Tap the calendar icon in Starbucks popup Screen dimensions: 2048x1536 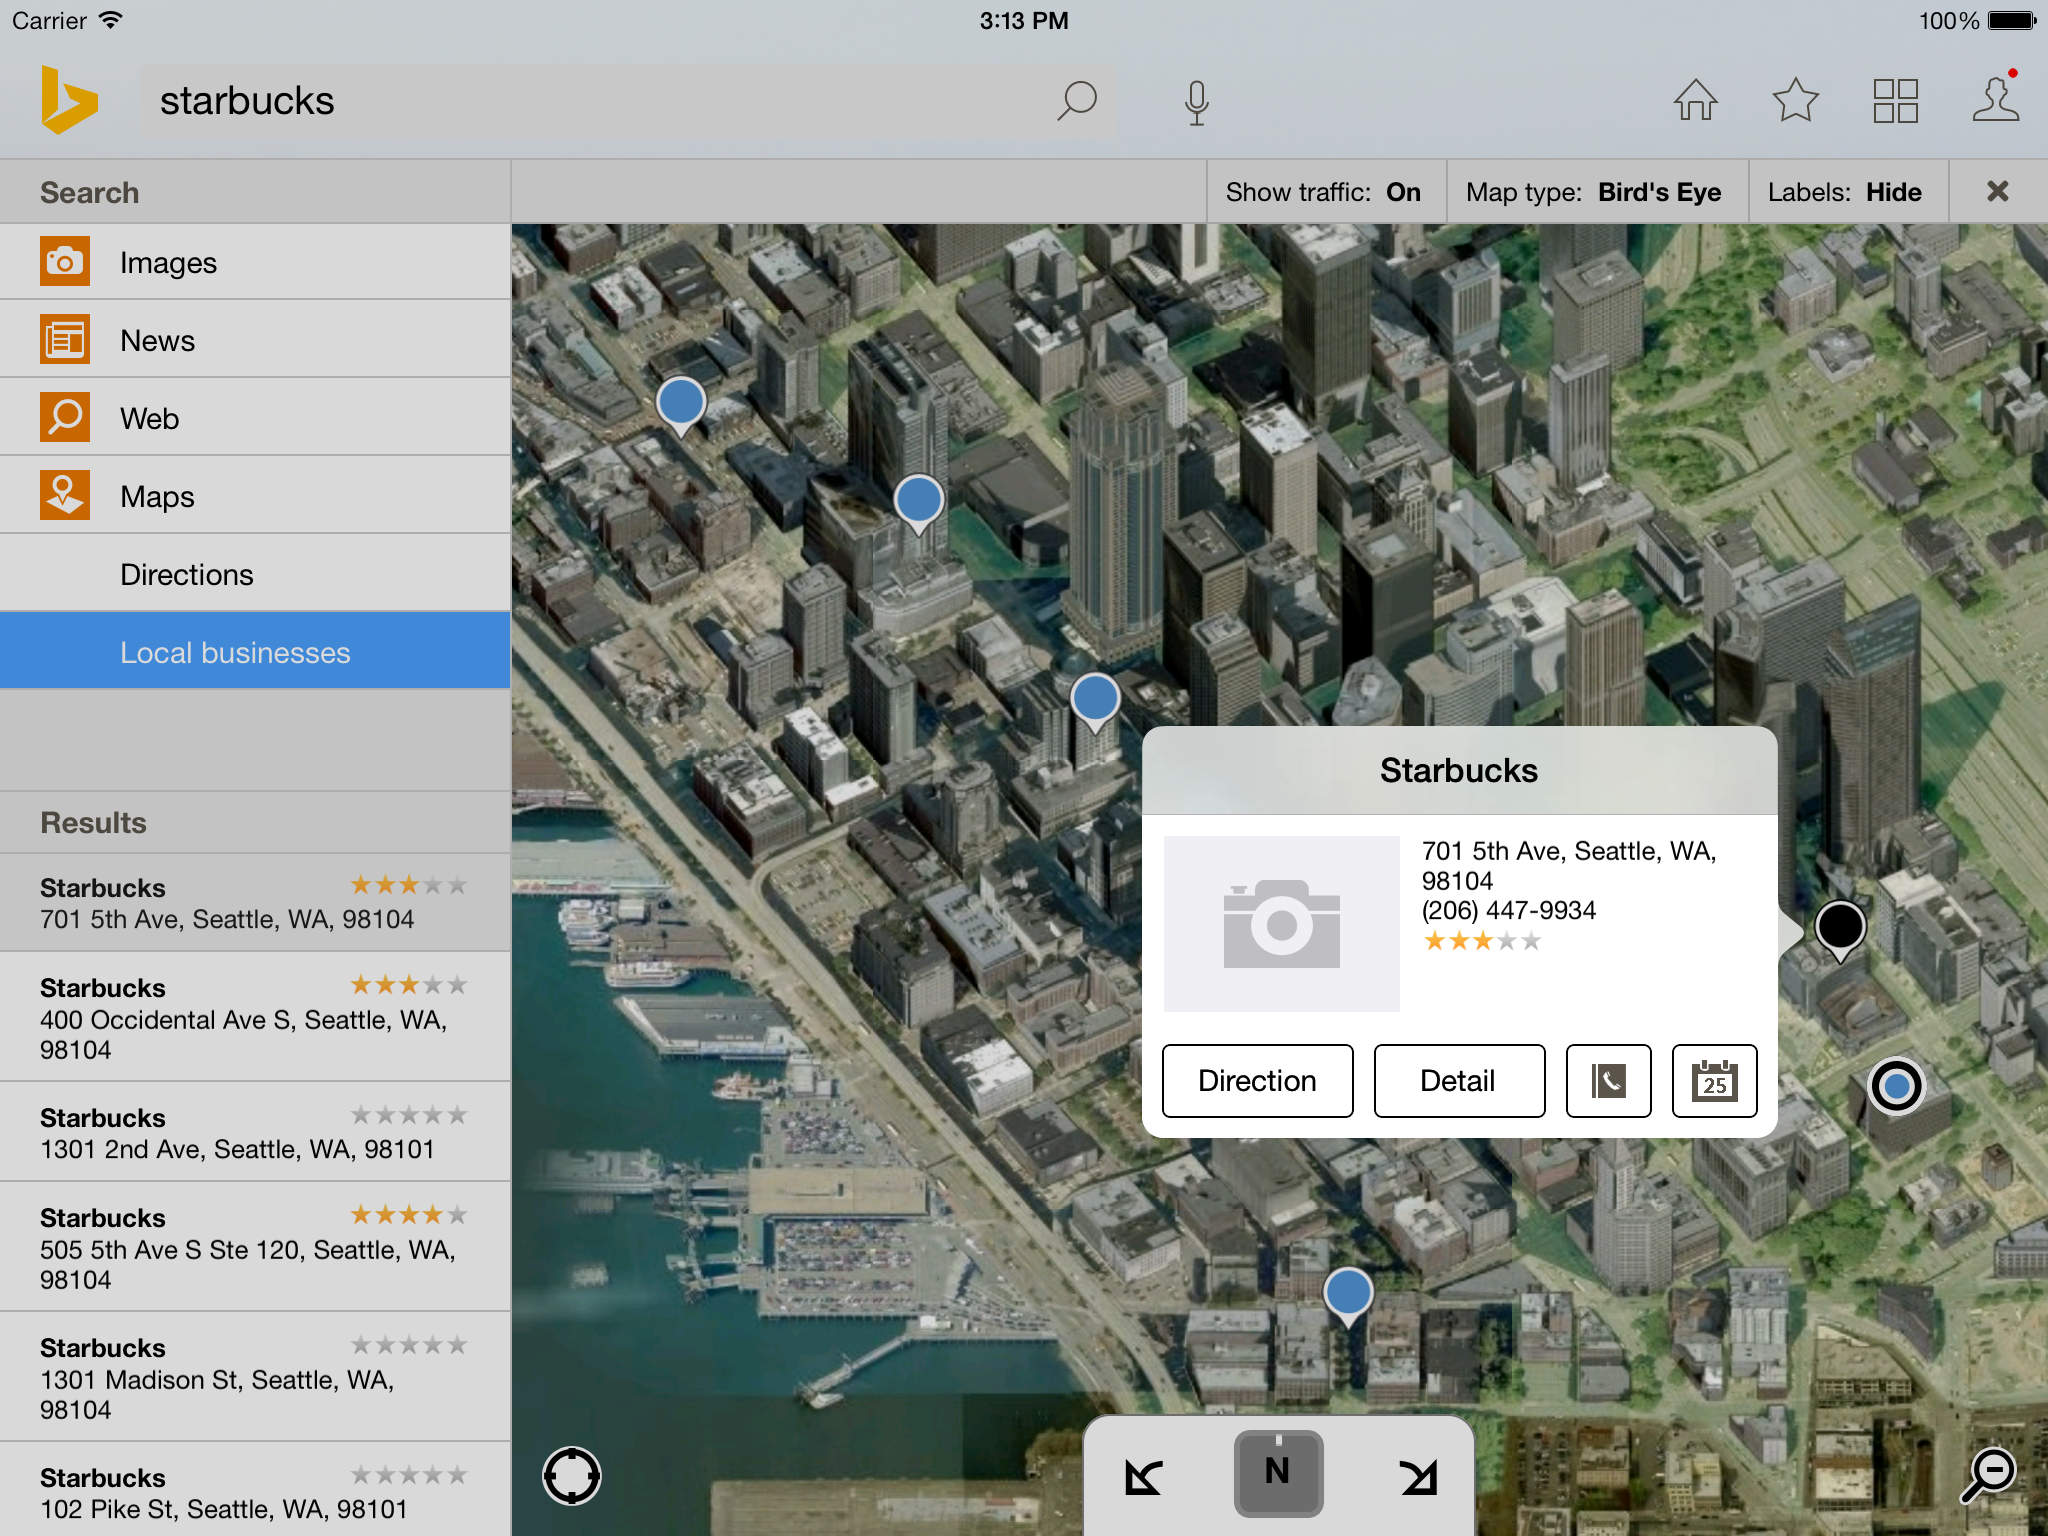point(1714,1081)
